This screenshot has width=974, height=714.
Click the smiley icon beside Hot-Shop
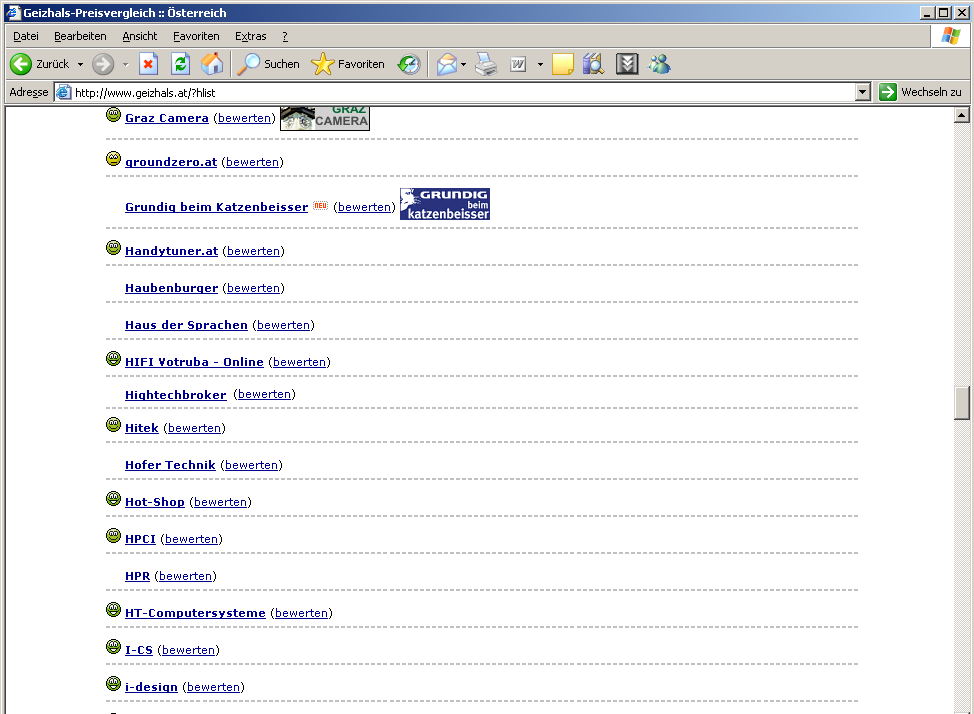(113, 498)
